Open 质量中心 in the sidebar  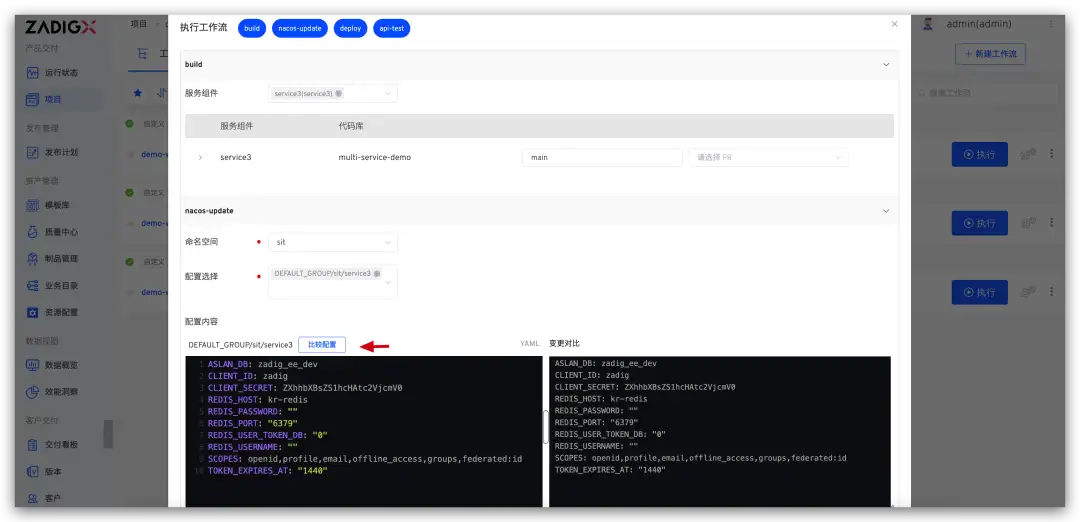coord(52,232)
